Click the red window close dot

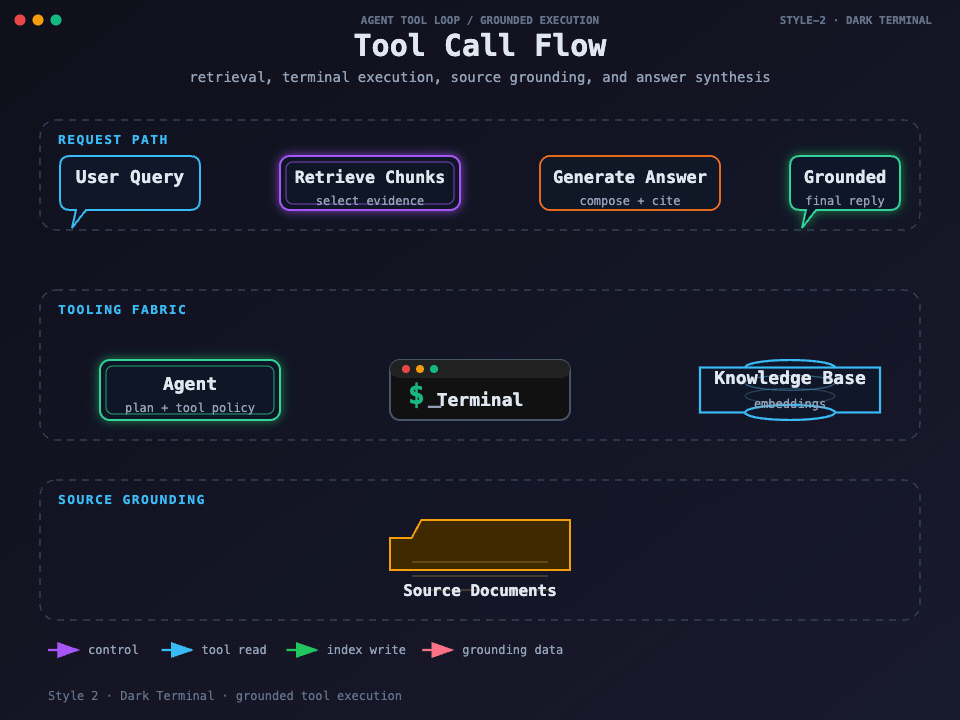click(20, 20)
